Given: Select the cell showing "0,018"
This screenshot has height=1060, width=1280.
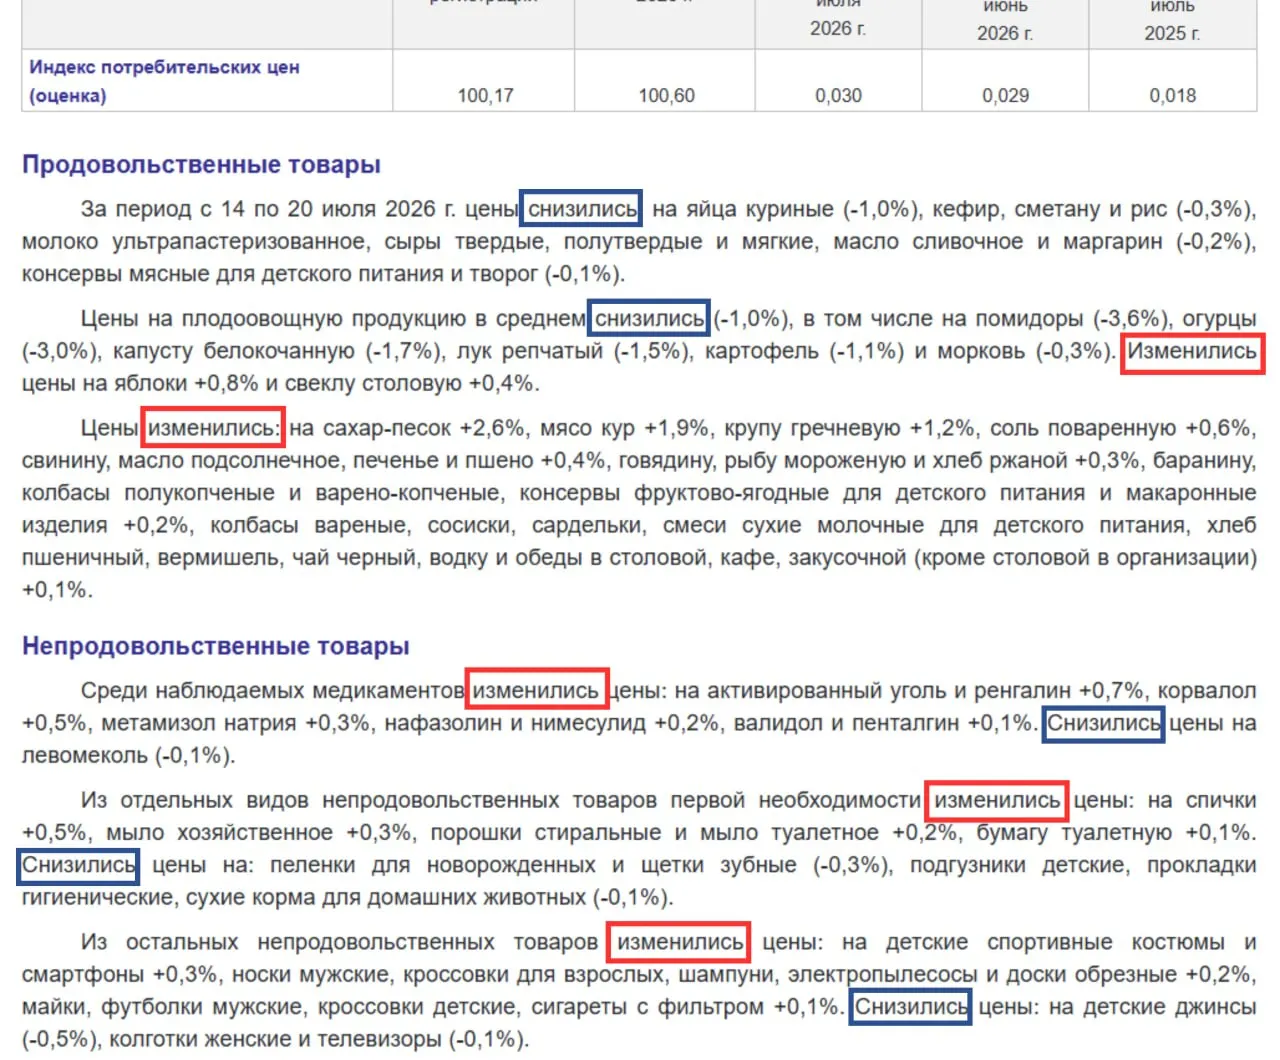Looking at the screenshot, I should click(1172, 96).
